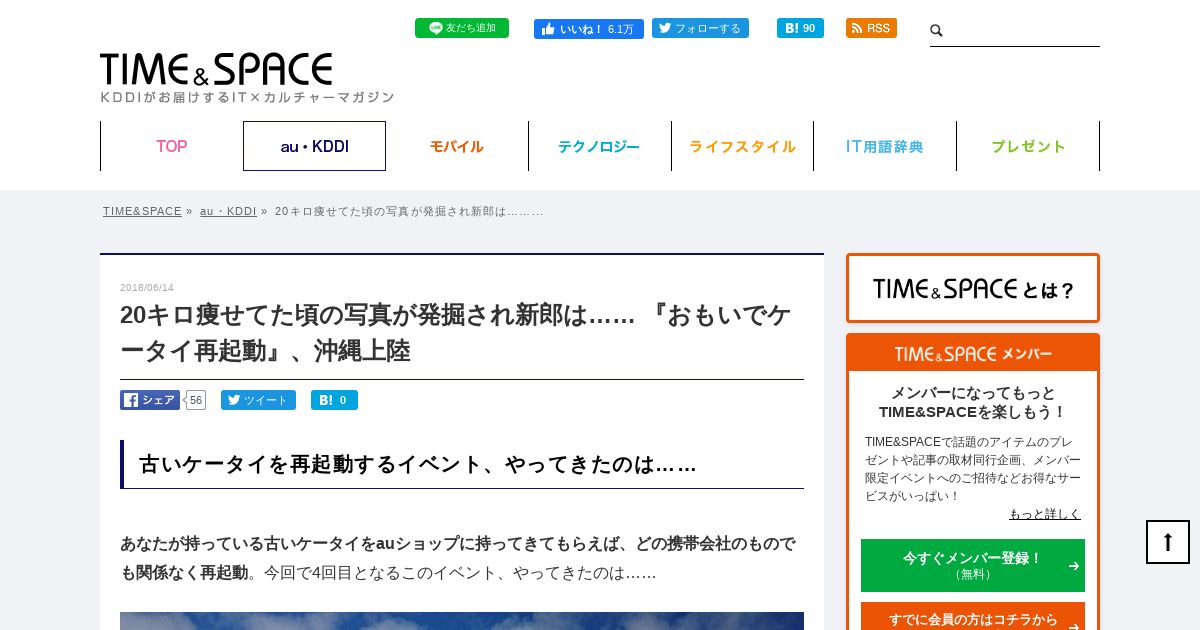Click the article ツイート button

[258, 400]
